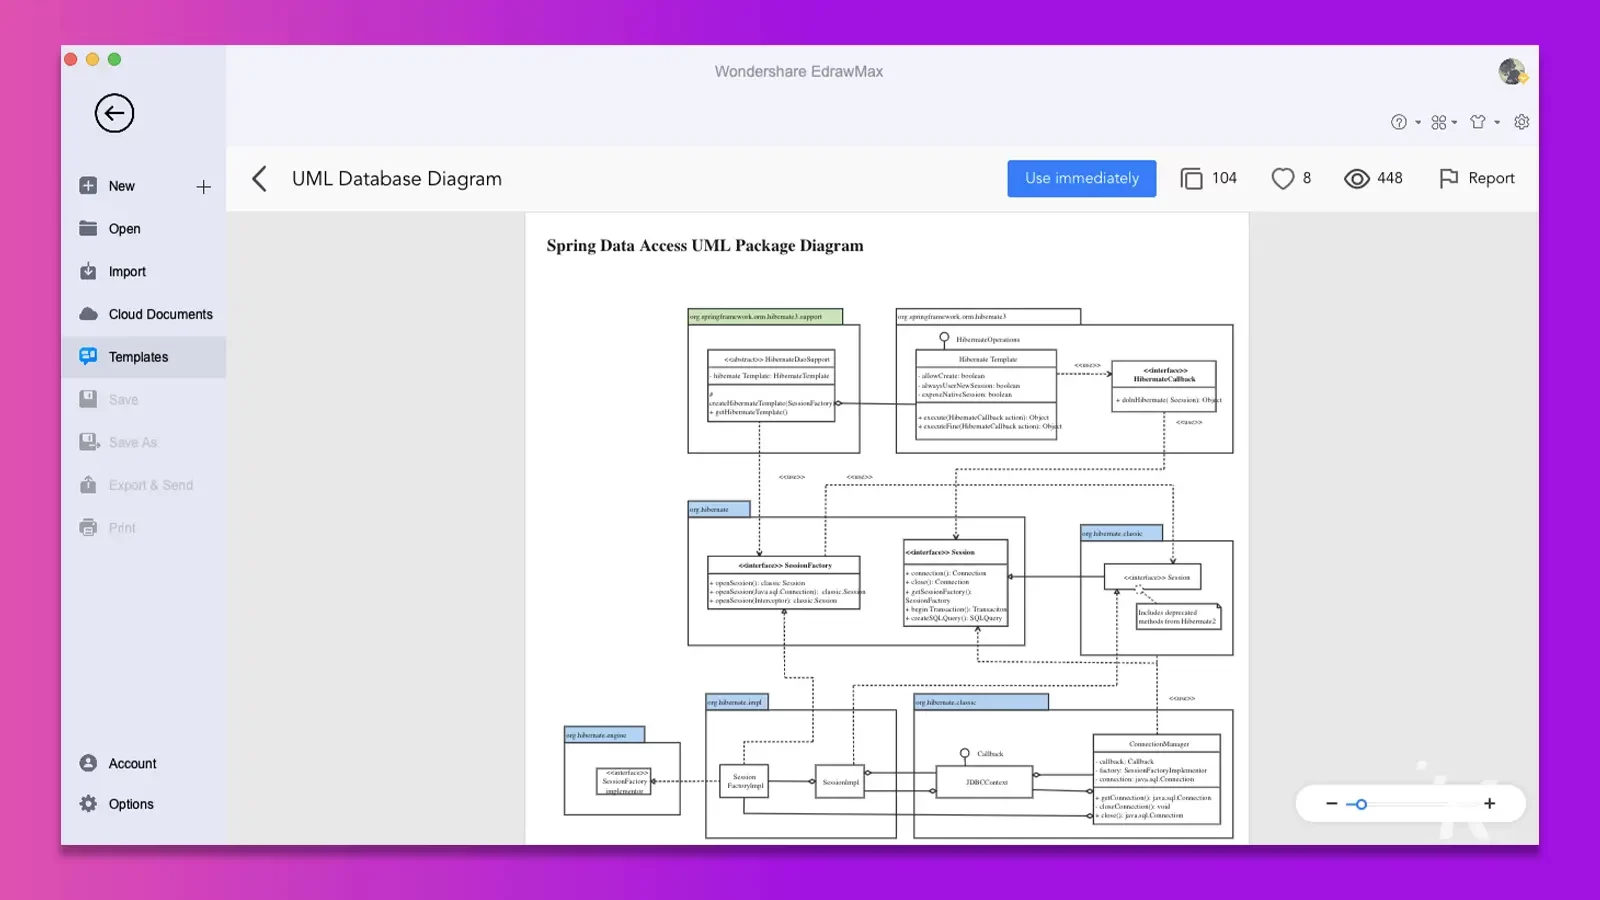Click the user avatar picture
Screen dimensions: 1600x900
pos(1512,71)
